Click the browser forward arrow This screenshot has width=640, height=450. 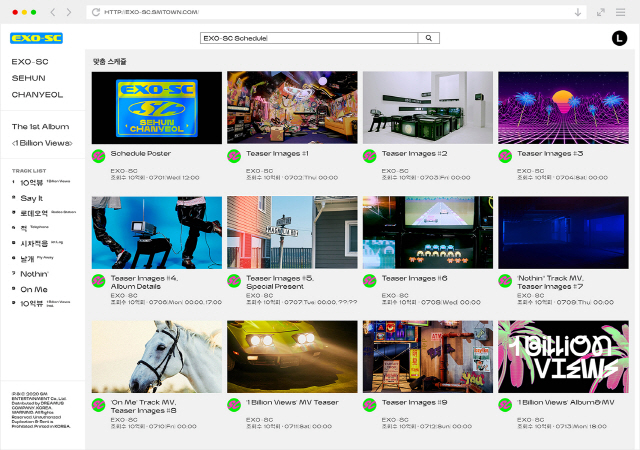(67, 12)
